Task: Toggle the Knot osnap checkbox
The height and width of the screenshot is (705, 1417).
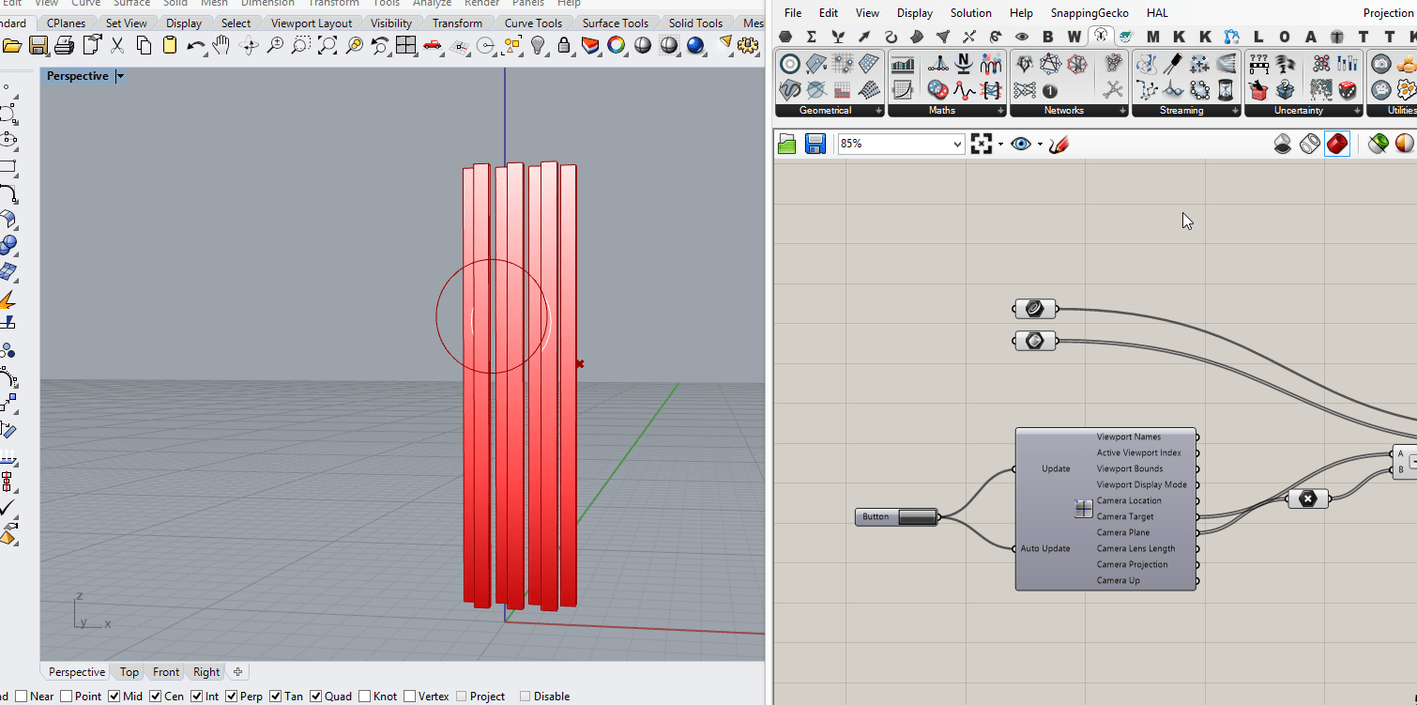Action: 365,696
